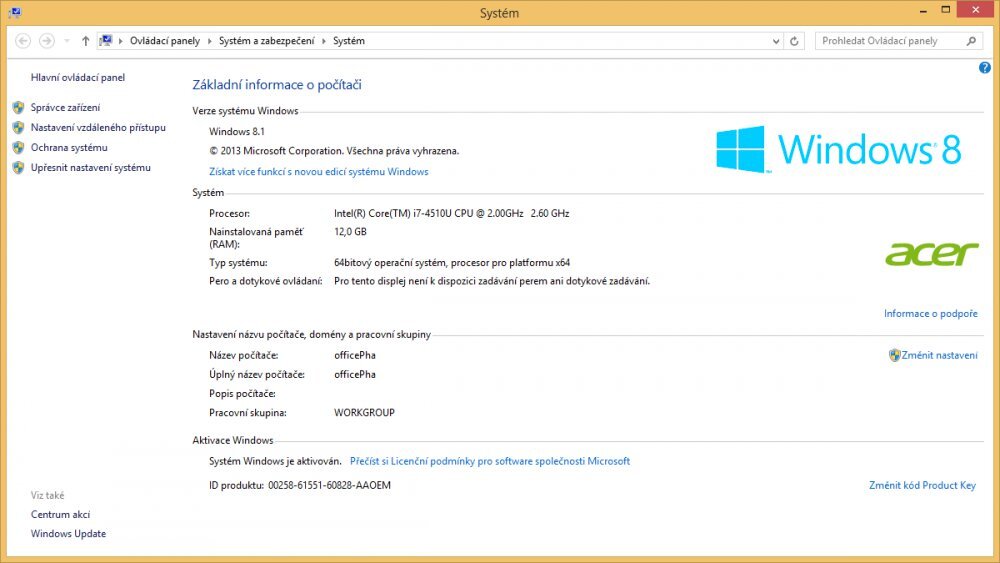1000x563 pixels.
Task: Go back with the back arrow button
Action: (x=23, y=41)
